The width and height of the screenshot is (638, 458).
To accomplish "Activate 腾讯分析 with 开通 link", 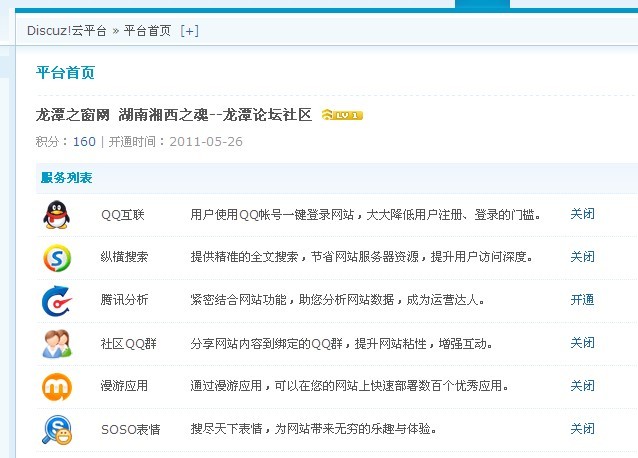I will 582,300.
